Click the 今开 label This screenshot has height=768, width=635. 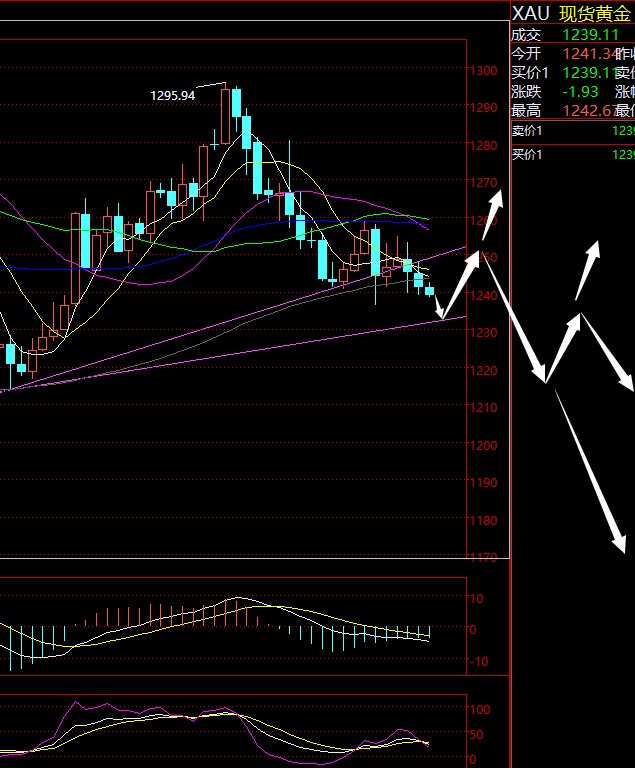point(526,53)
